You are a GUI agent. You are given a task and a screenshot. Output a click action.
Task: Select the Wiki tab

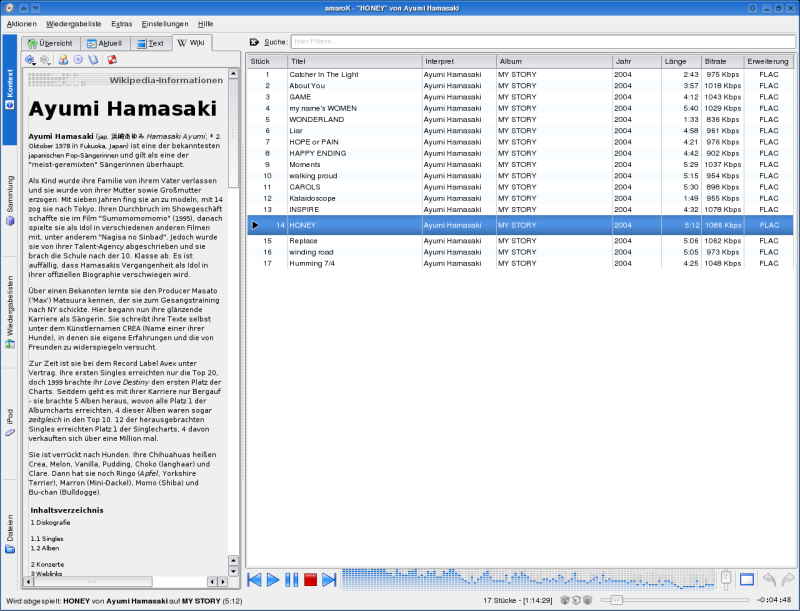[x=192, y=43]
